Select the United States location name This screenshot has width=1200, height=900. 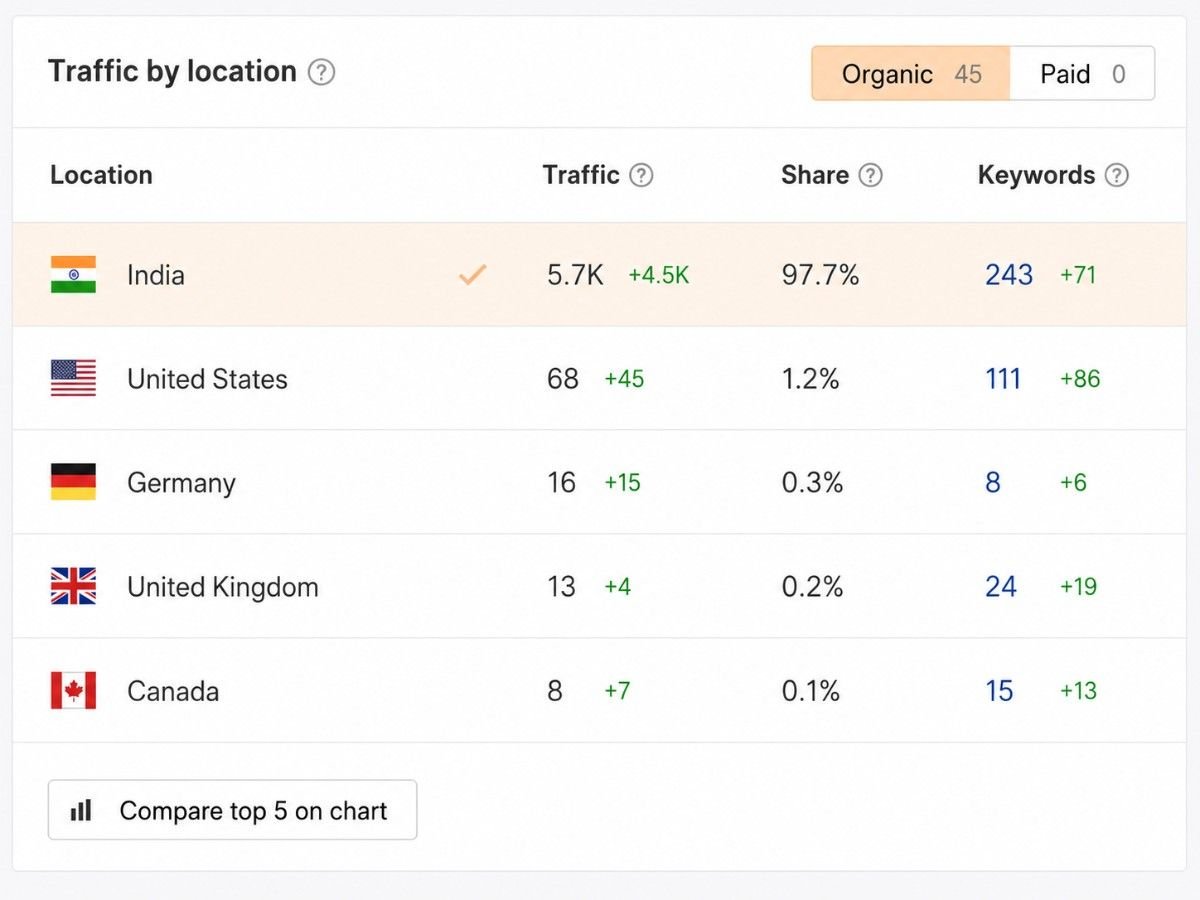click(207, 379)
